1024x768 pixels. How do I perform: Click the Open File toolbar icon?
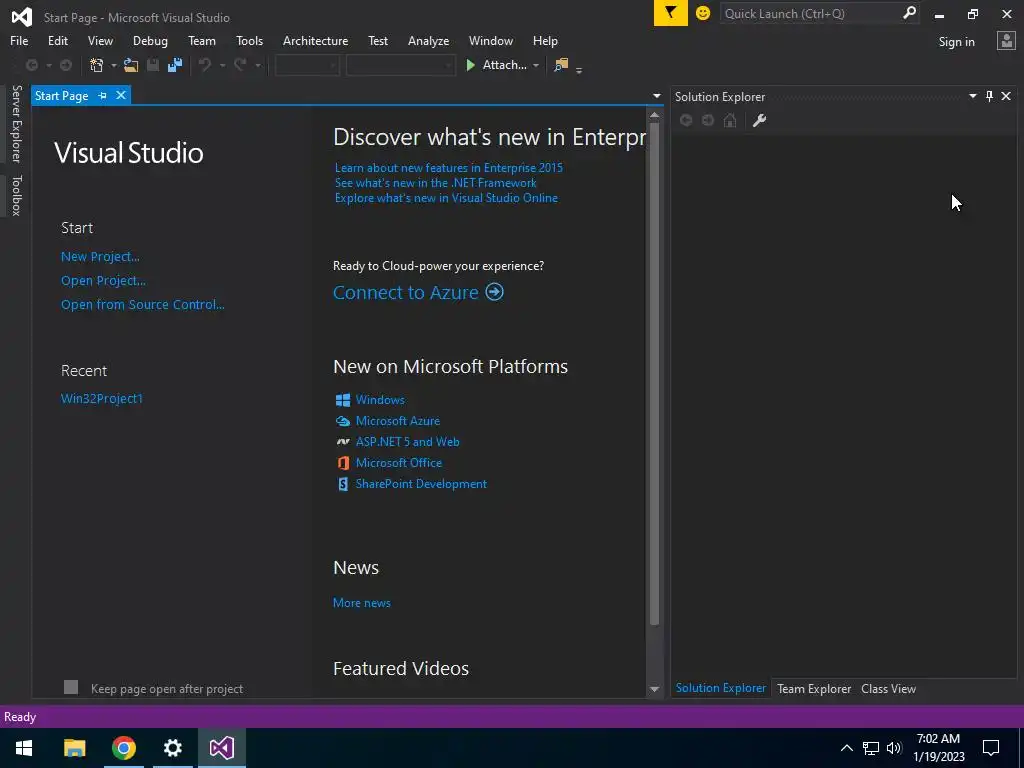(x=131, y=65)
